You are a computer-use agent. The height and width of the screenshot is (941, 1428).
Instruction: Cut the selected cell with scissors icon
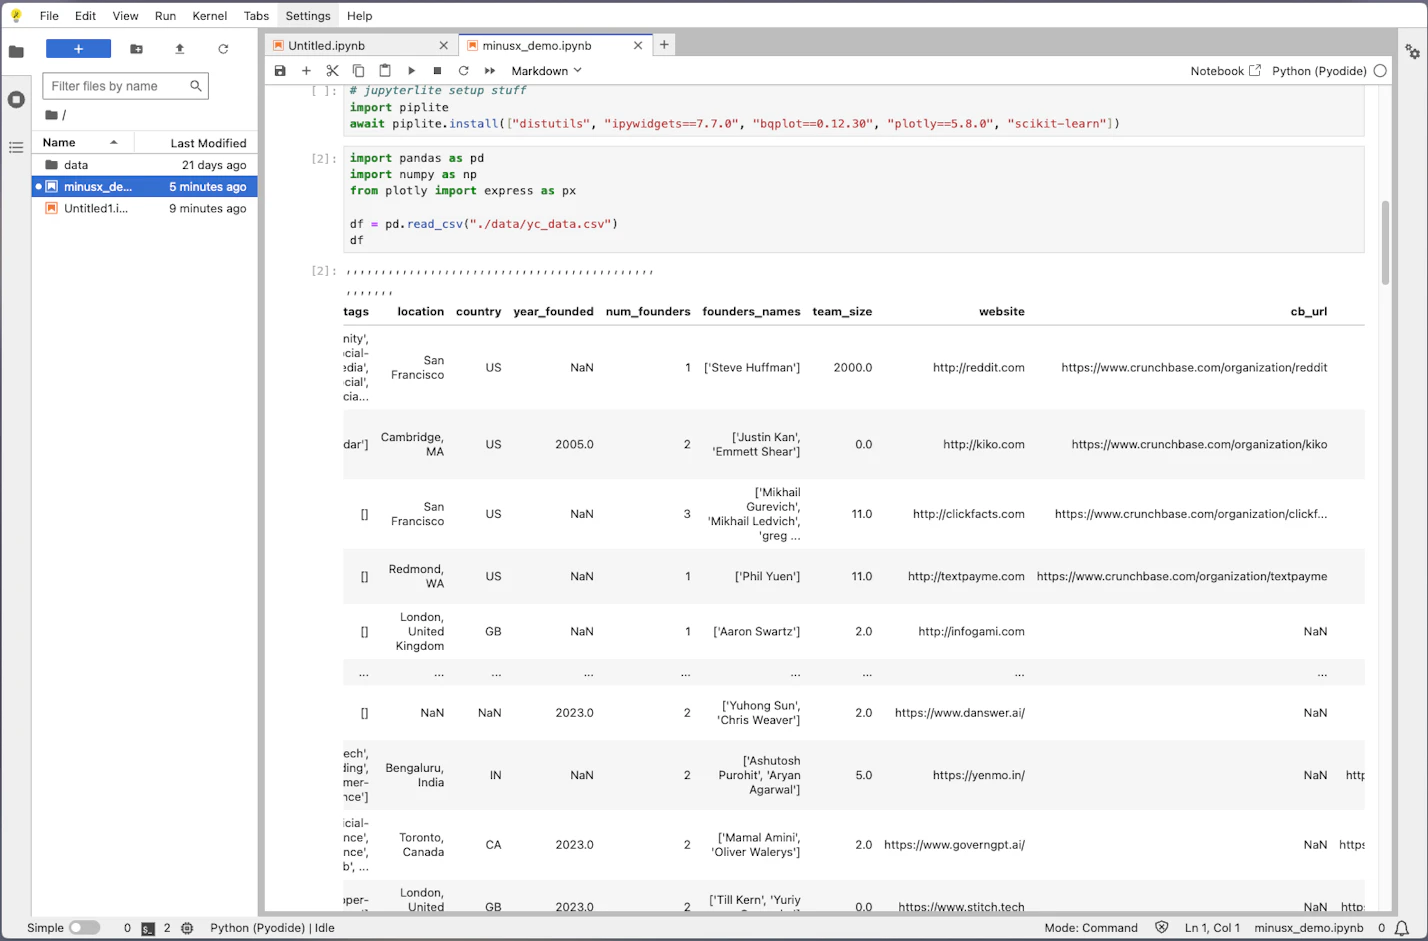pyautogui.click(x=332, y=71)
